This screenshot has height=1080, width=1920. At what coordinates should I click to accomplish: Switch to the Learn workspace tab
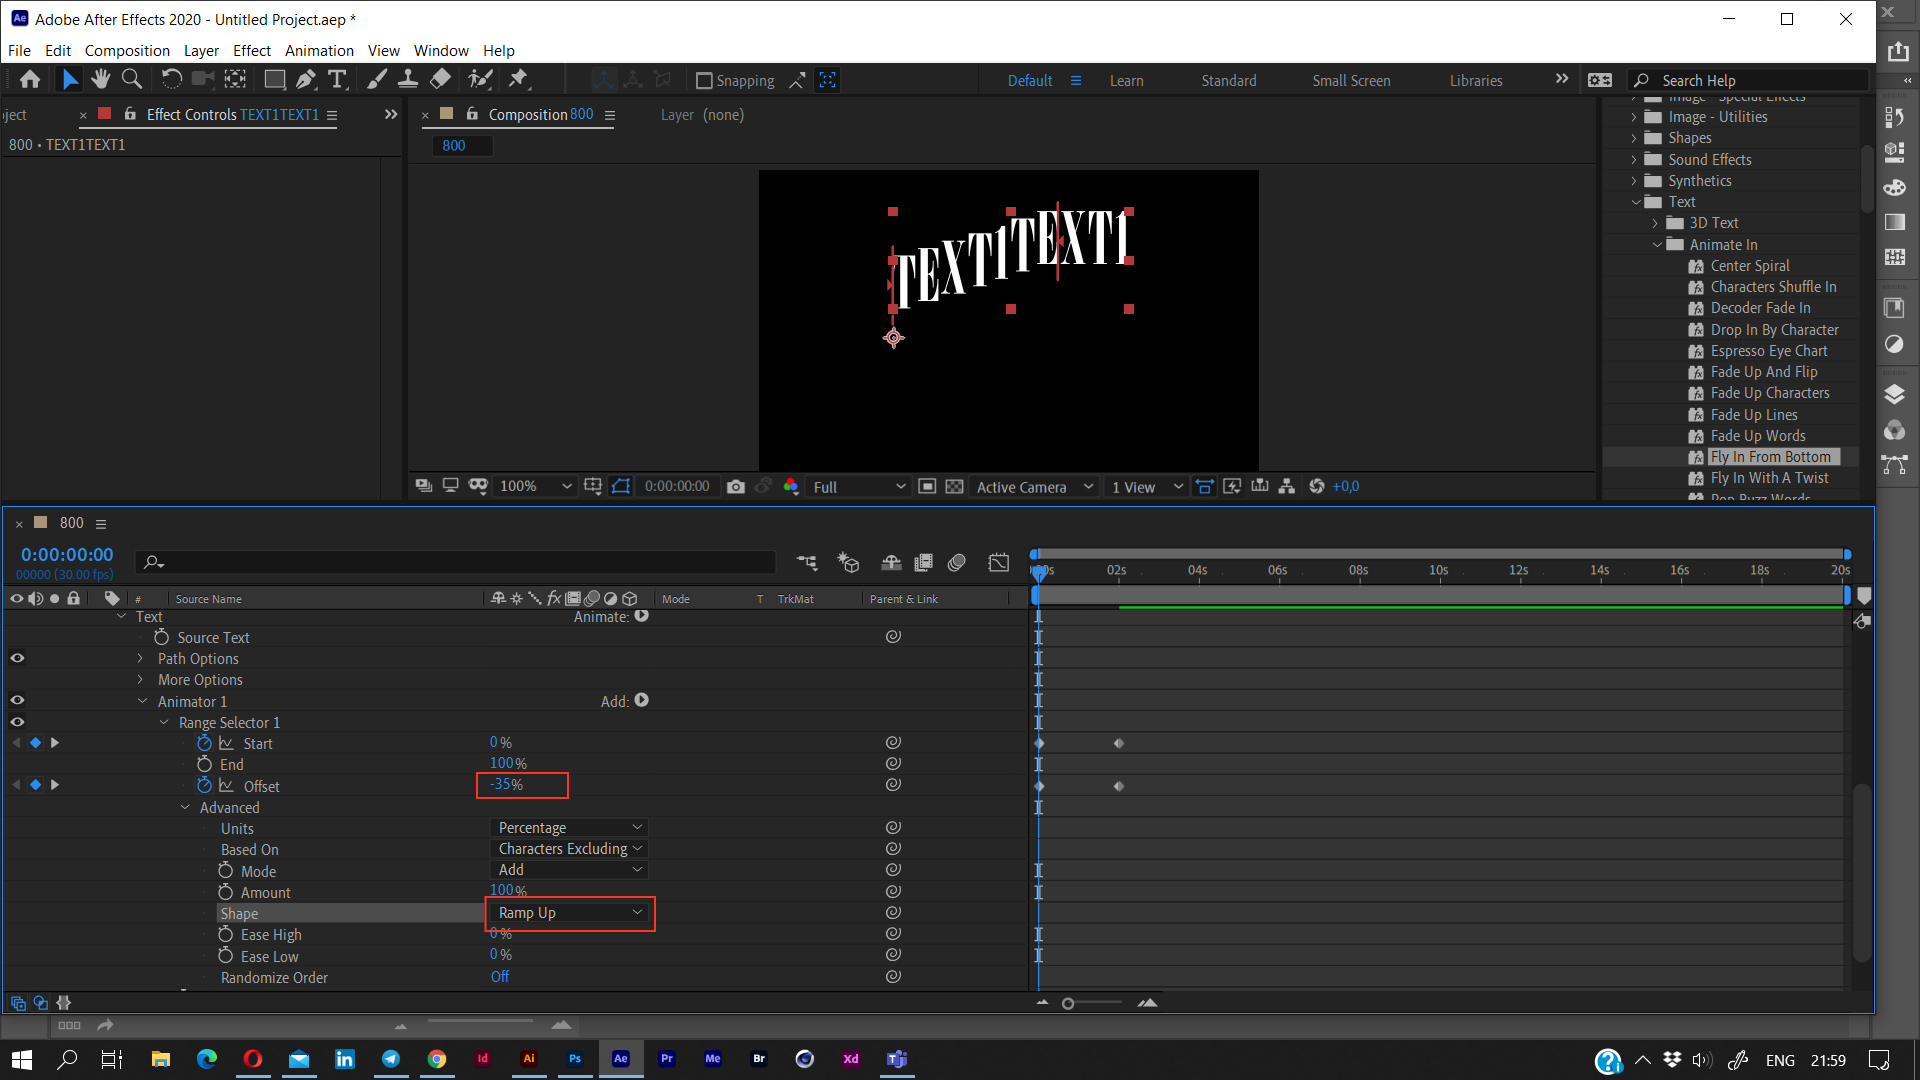pos(1127,80)
